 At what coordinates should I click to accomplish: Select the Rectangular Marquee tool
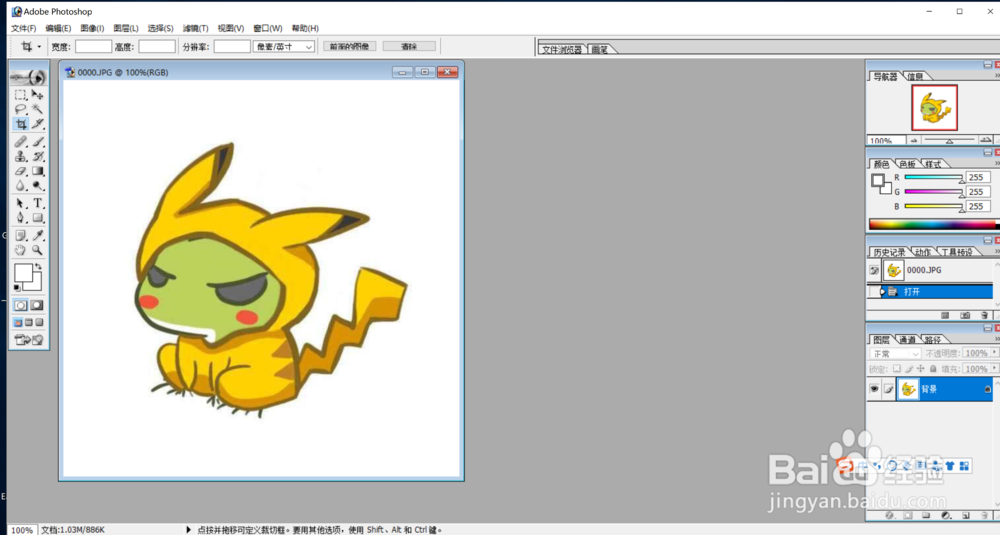point(20,95)
